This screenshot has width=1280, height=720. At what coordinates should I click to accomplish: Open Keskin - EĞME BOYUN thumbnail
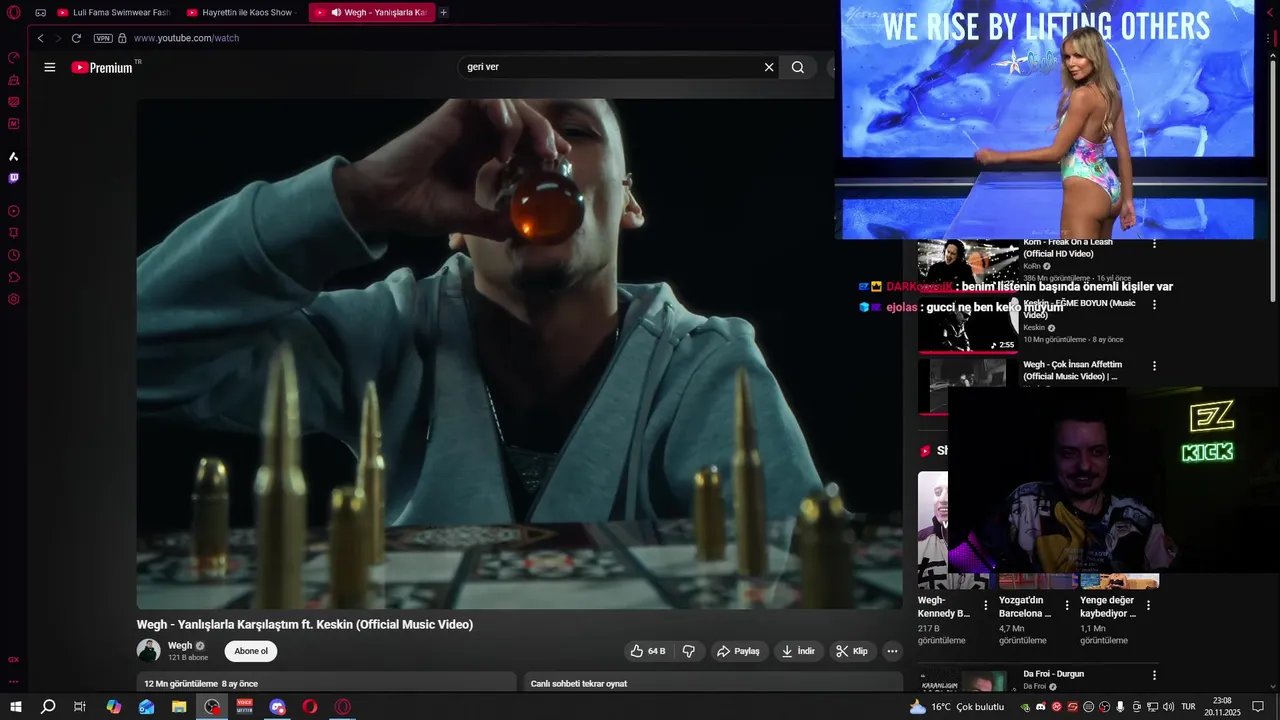tap(968, 325)
